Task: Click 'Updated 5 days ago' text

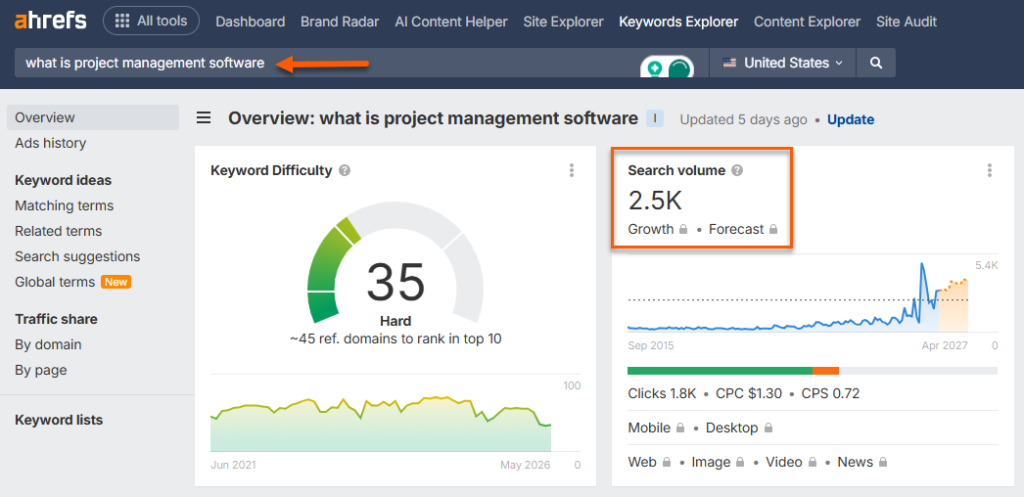Action: [x=743, y=120]
